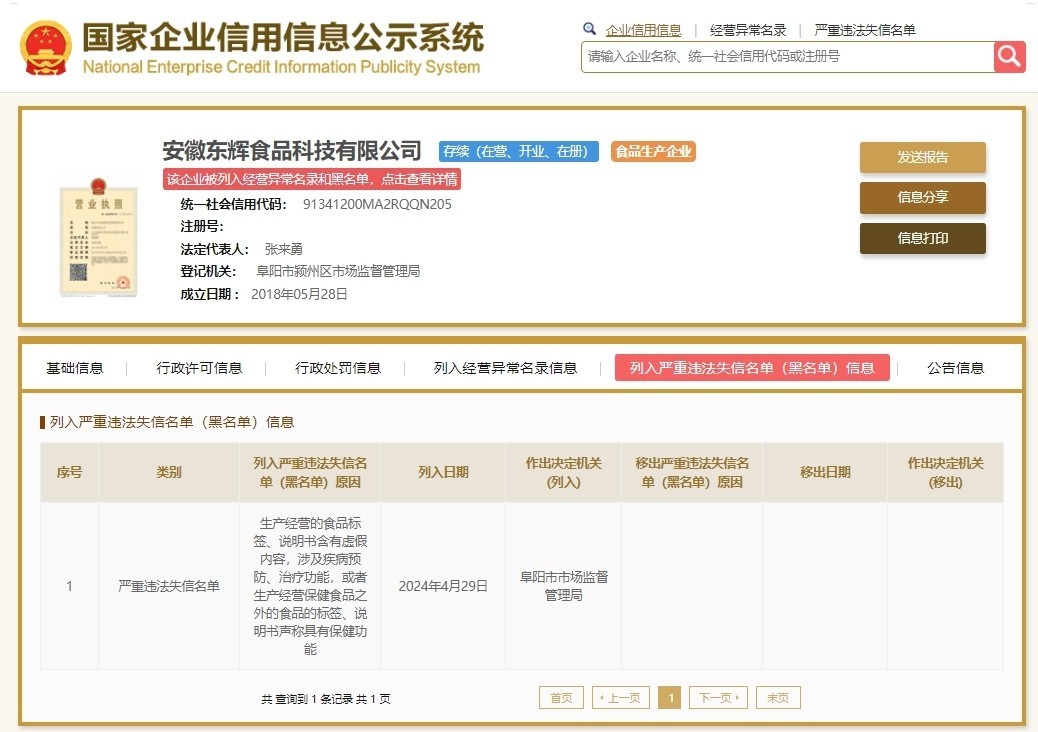Select the 严重违法失信名单 search category
The image size is (1038, 732).
click(x=865, y=30)
